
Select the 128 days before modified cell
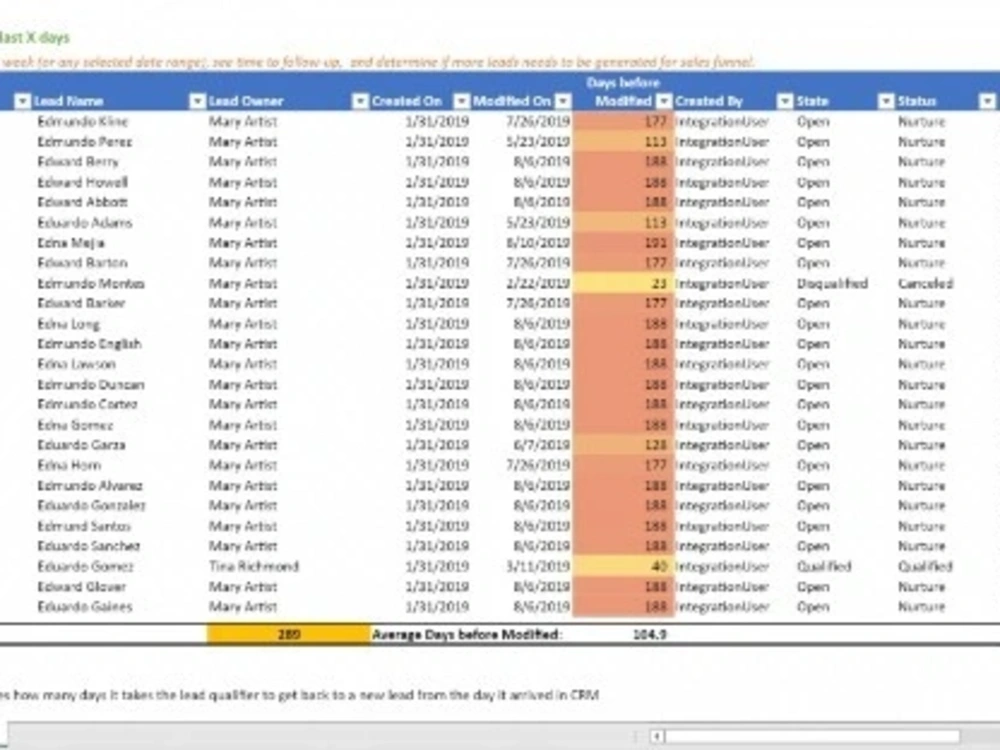coord(623,445)
